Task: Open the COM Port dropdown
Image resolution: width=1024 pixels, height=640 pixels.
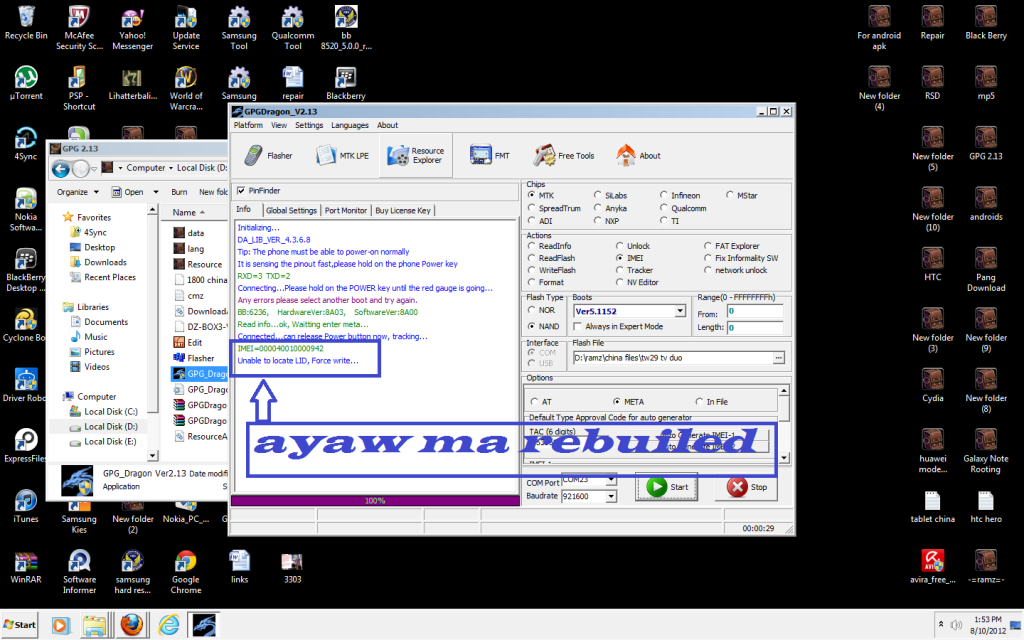Action: tap(610, 481)
